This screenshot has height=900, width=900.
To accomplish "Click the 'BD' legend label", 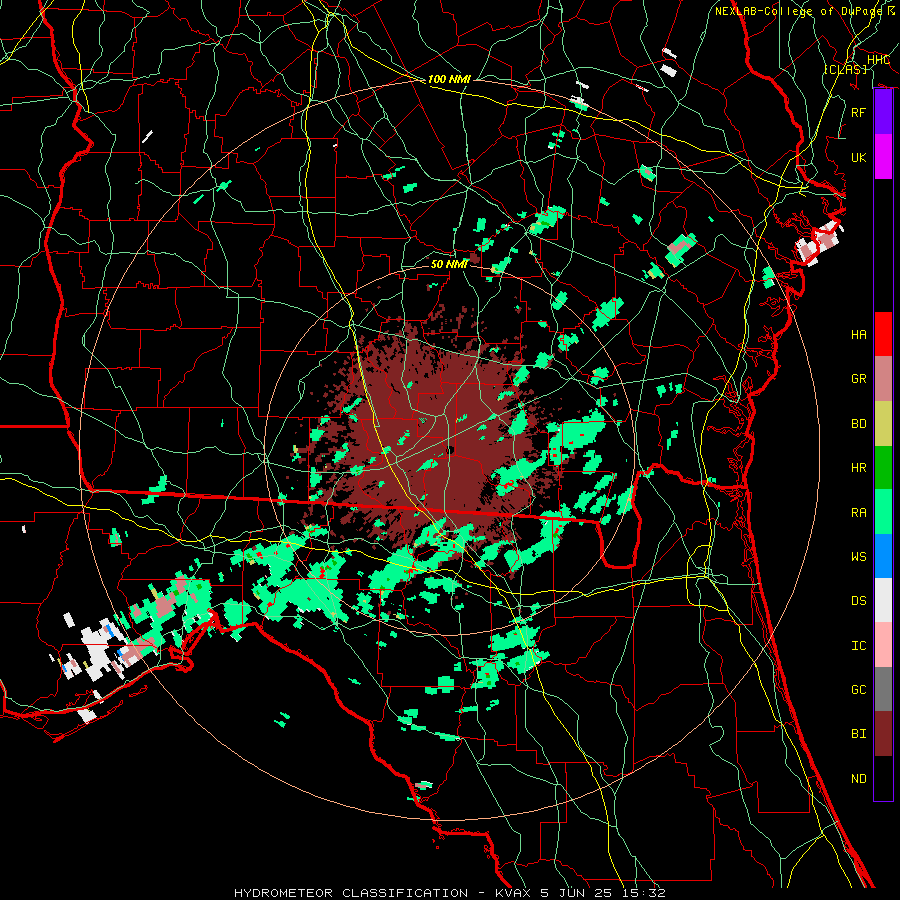I will (858, 424).
